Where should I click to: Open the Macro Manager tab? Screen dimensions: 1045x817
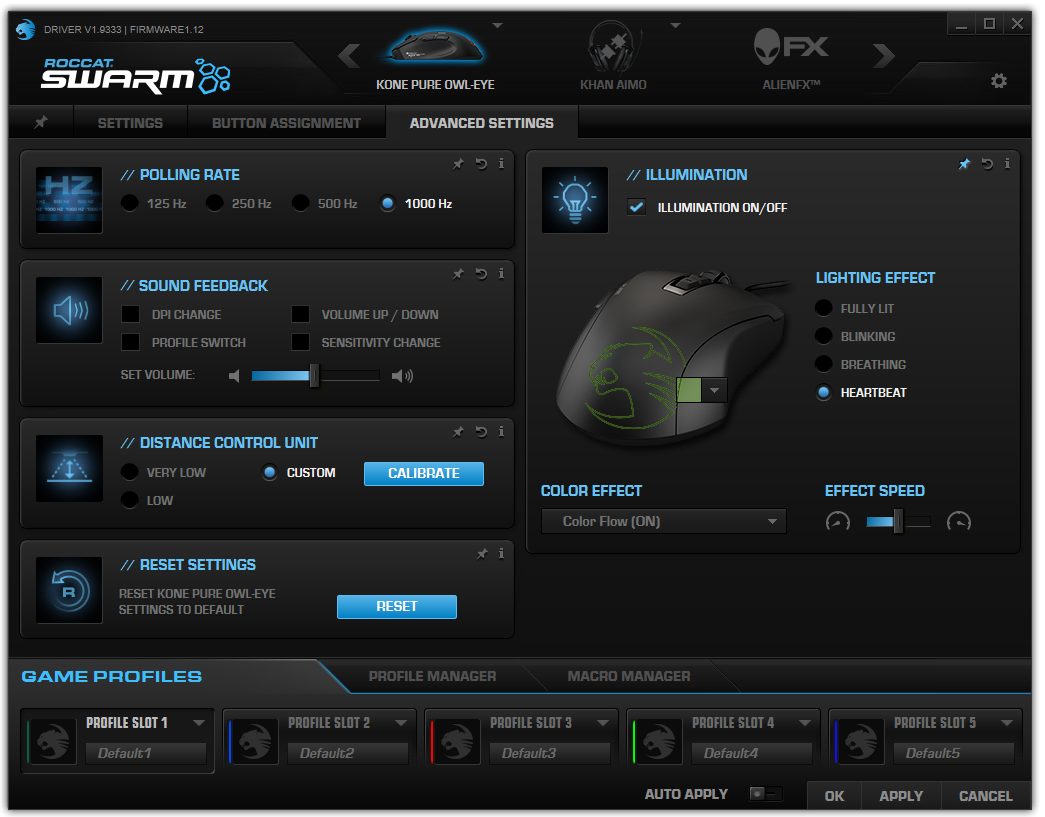629,676
